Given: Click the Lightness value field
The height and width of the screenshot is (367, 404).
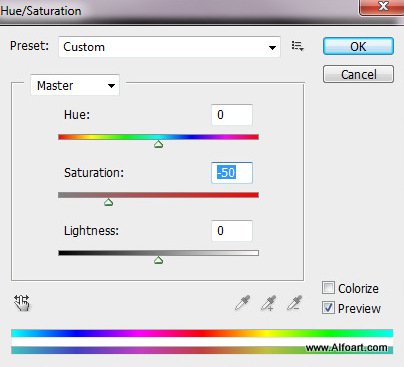Looking at the screenshot, I should tap(232, 231).
